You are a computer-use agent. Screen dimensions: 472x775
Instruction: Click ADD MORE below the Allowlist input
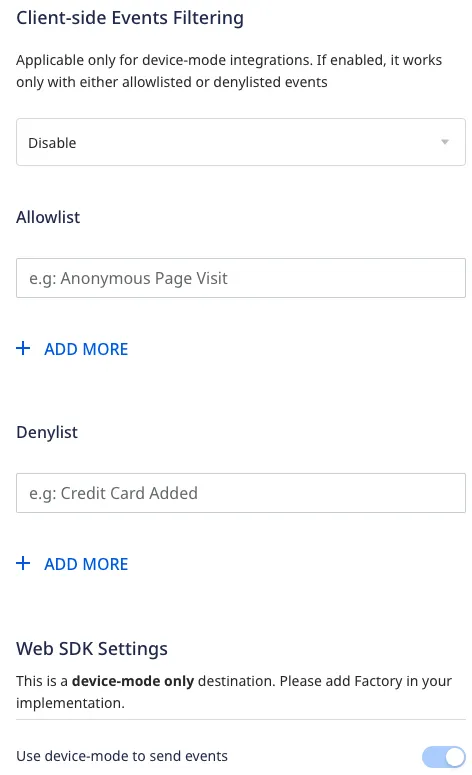point(86,349)
